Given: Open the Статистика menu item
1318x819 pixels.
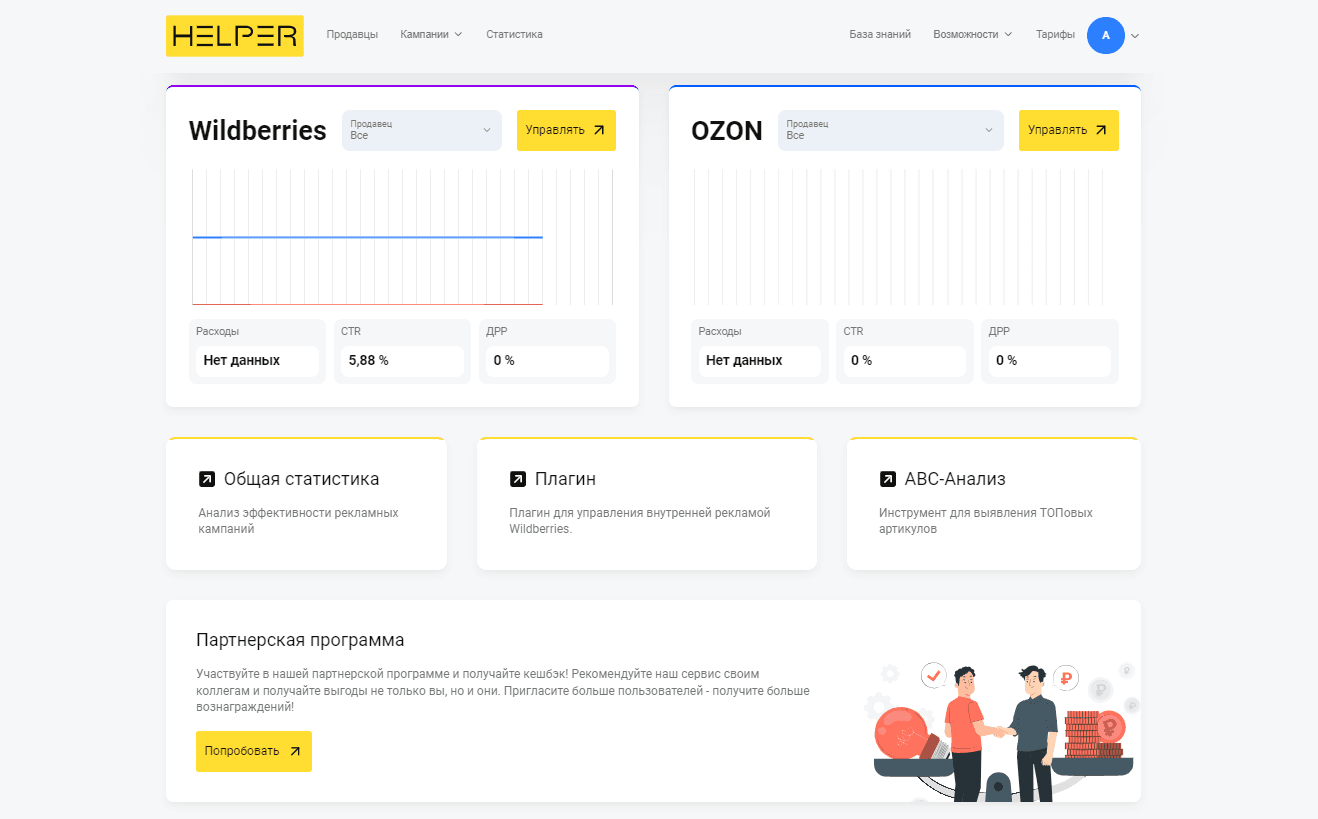Looking at the screenshot, I should [514, 34].
